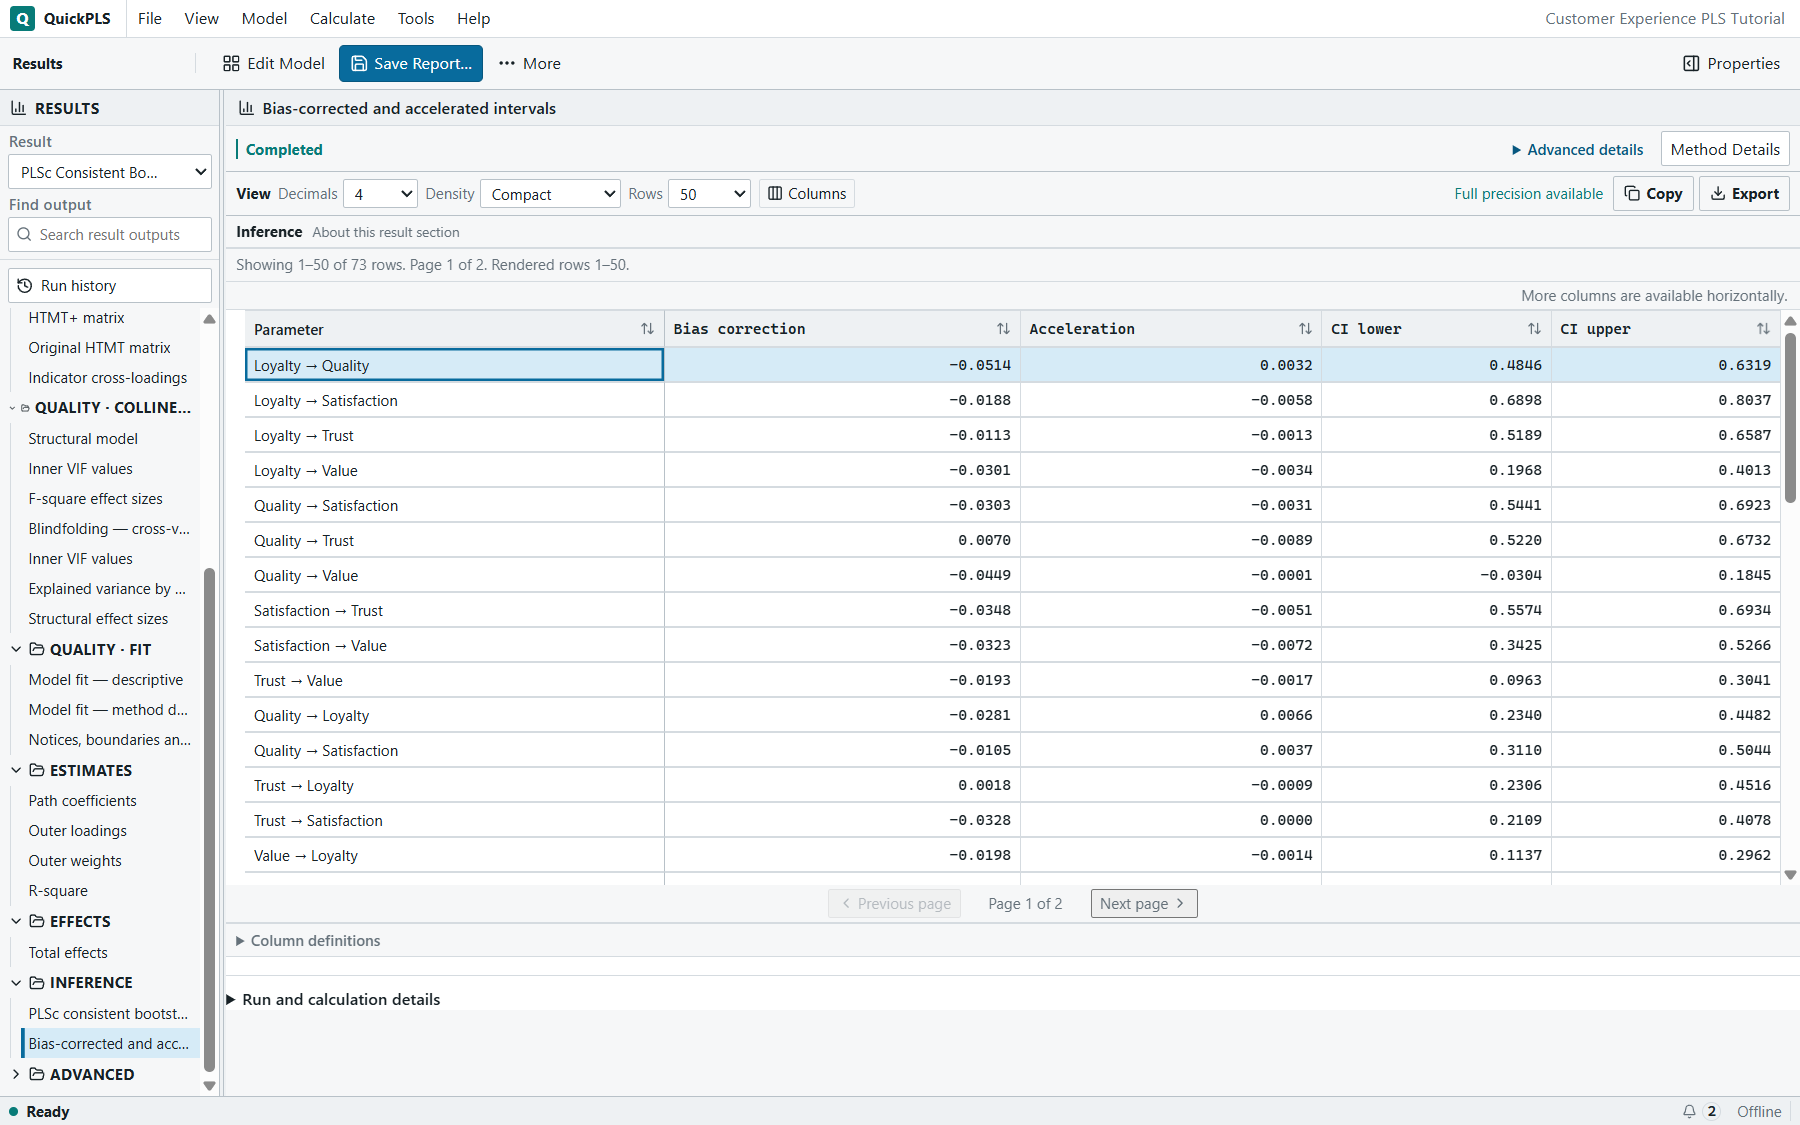
Task: Open the Tools menu
Action: click(x=416, y=19)
